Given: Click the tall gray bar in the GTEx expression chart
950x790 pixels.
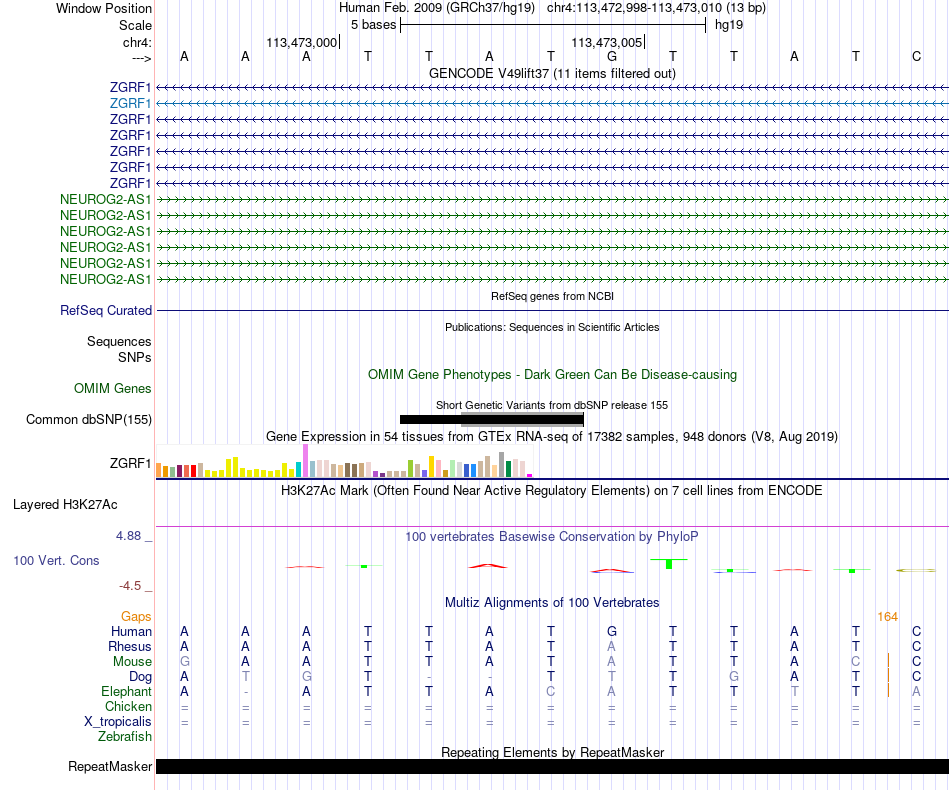Looking at the screenshot, I should [501, 465].
